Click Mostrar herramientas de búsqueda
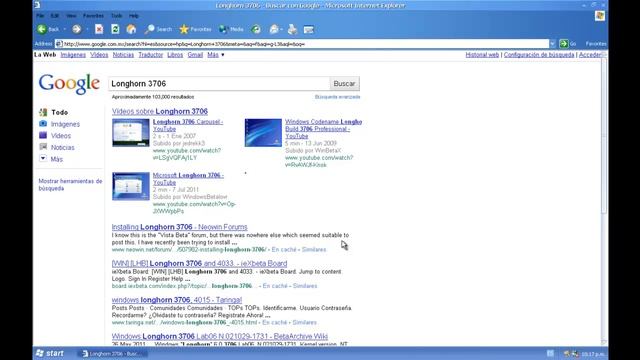The image size is (640, 360). click(70, 184)
